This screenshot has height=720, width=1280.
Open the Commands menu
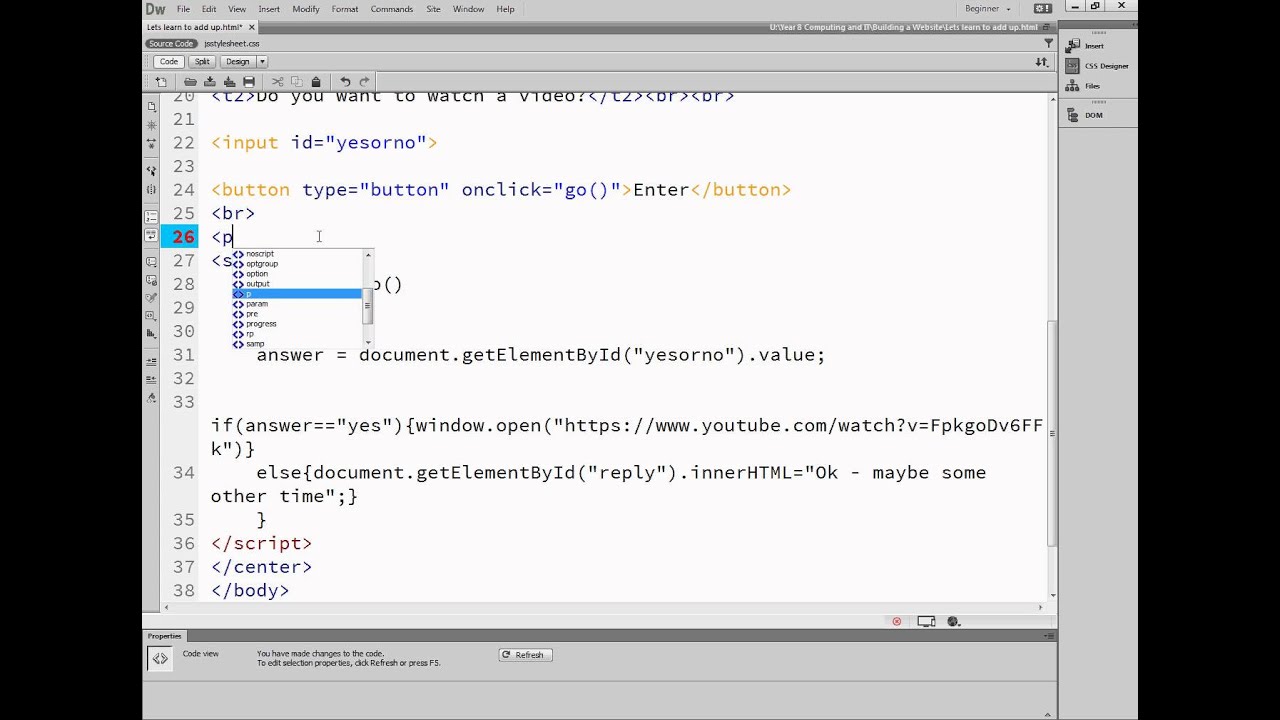point(392,9)
